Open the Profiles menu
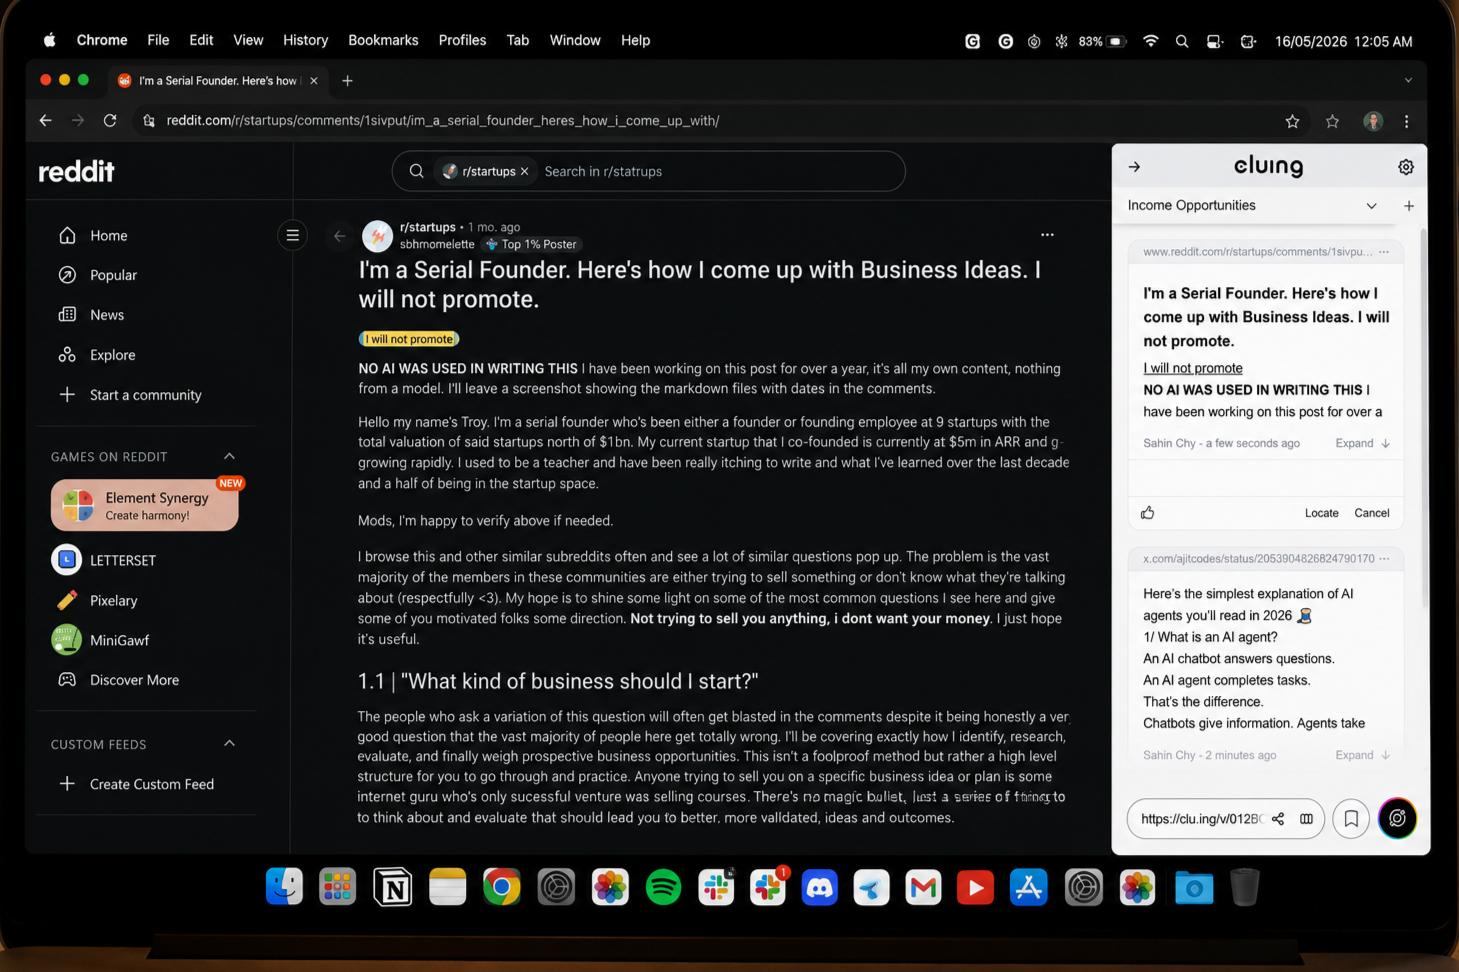This screenshot has height=972, width=1459. [x=462, y=41]
